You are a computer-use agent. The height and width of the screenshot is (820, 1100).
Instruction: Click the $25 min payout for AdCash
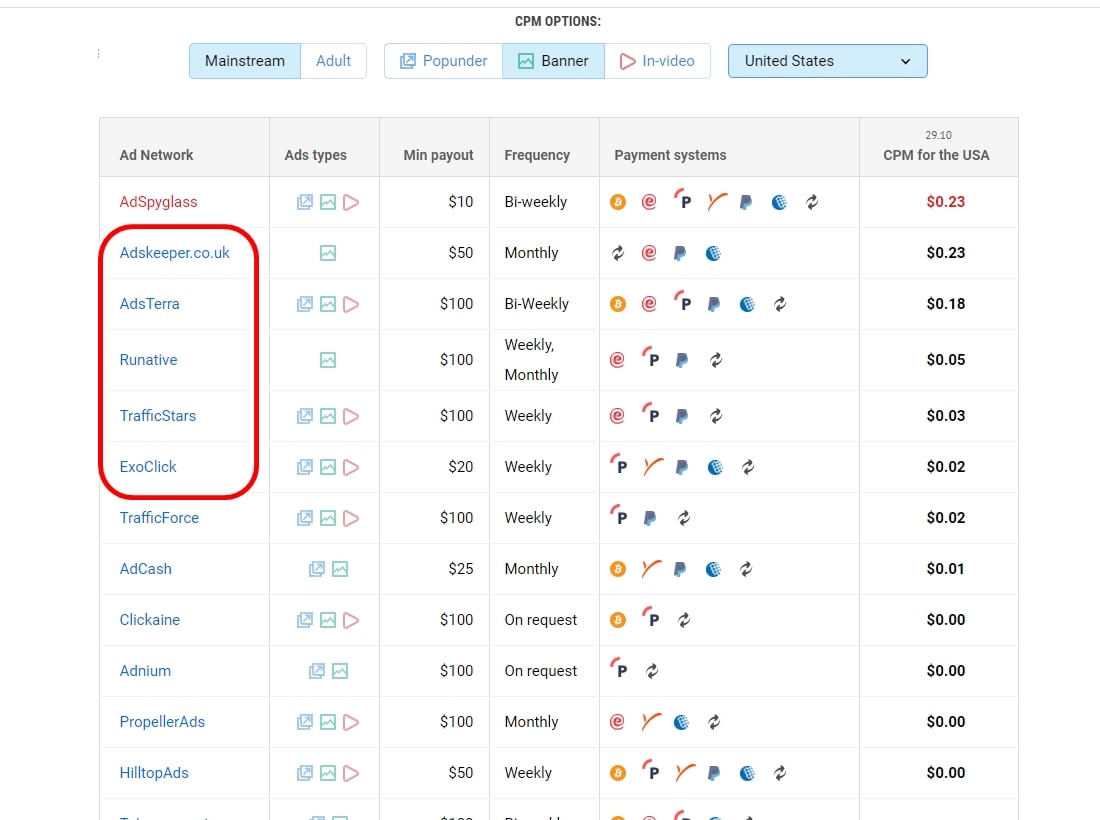point(461,569)
